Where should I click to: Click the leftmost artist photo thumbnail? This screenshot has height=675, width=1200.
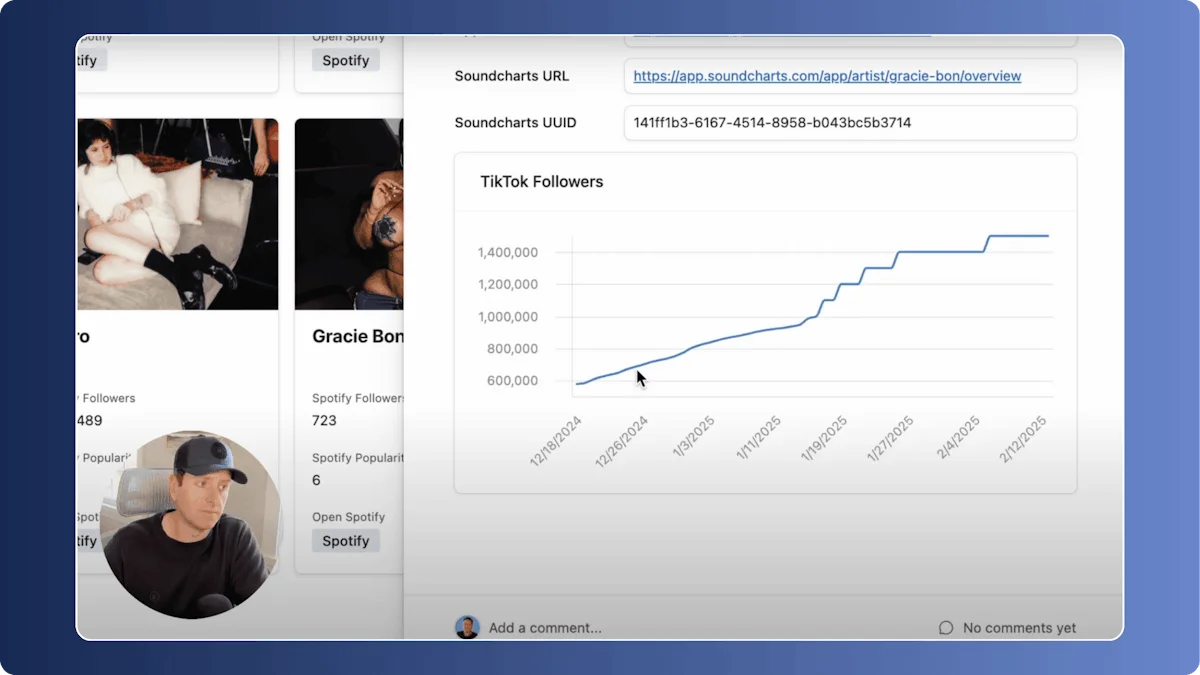177,214
